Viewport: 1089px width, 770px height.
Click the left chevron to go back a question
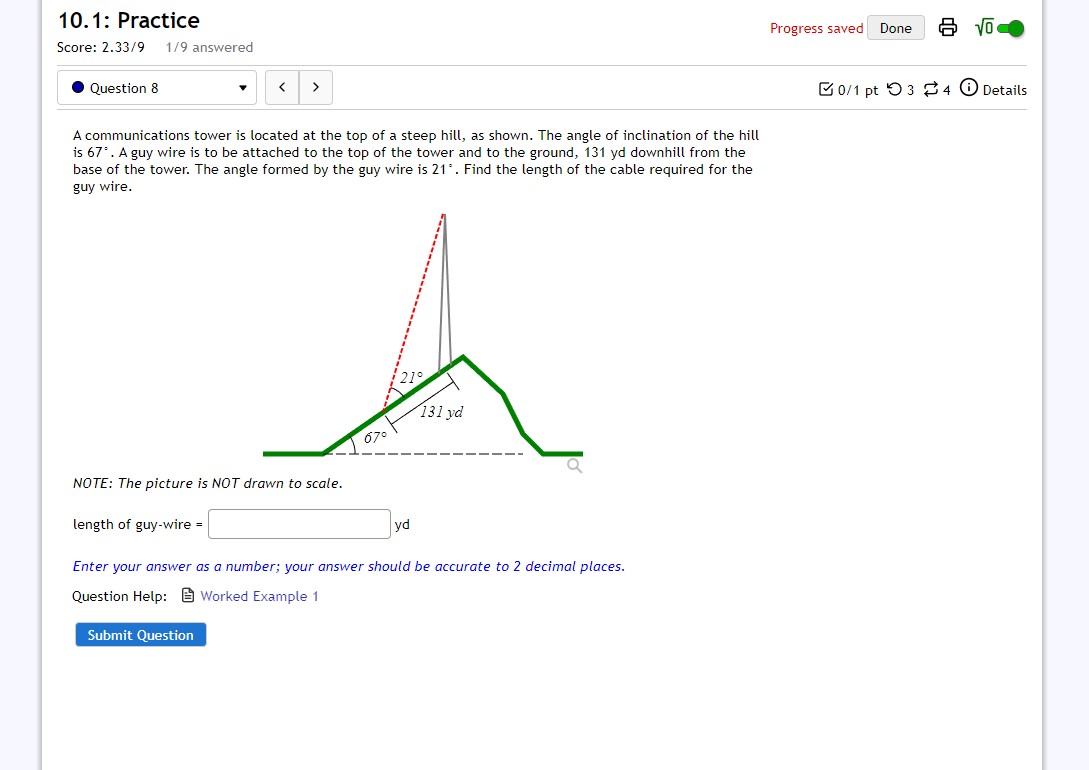pos(280,87)
